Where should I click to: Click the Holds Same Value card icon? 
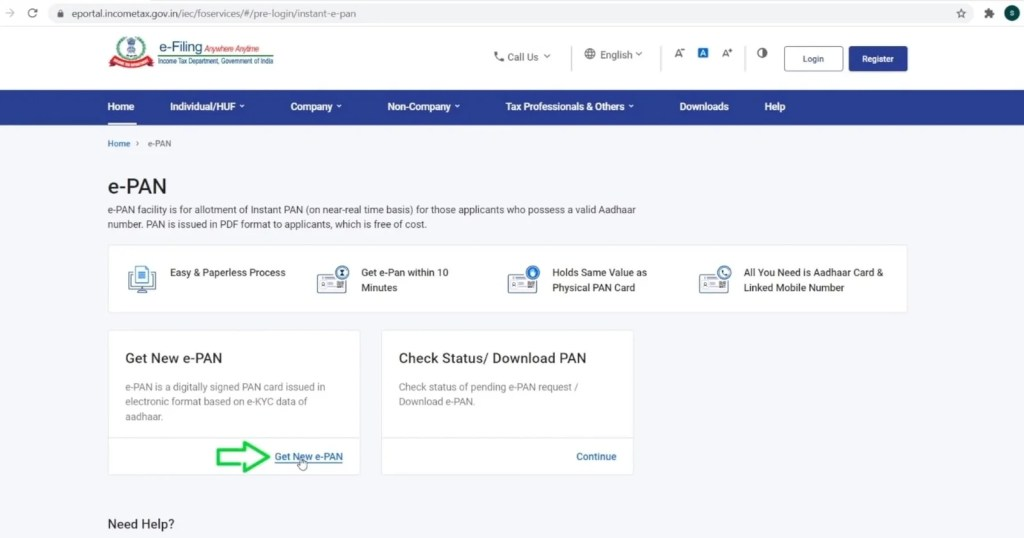tap(524, 279)
